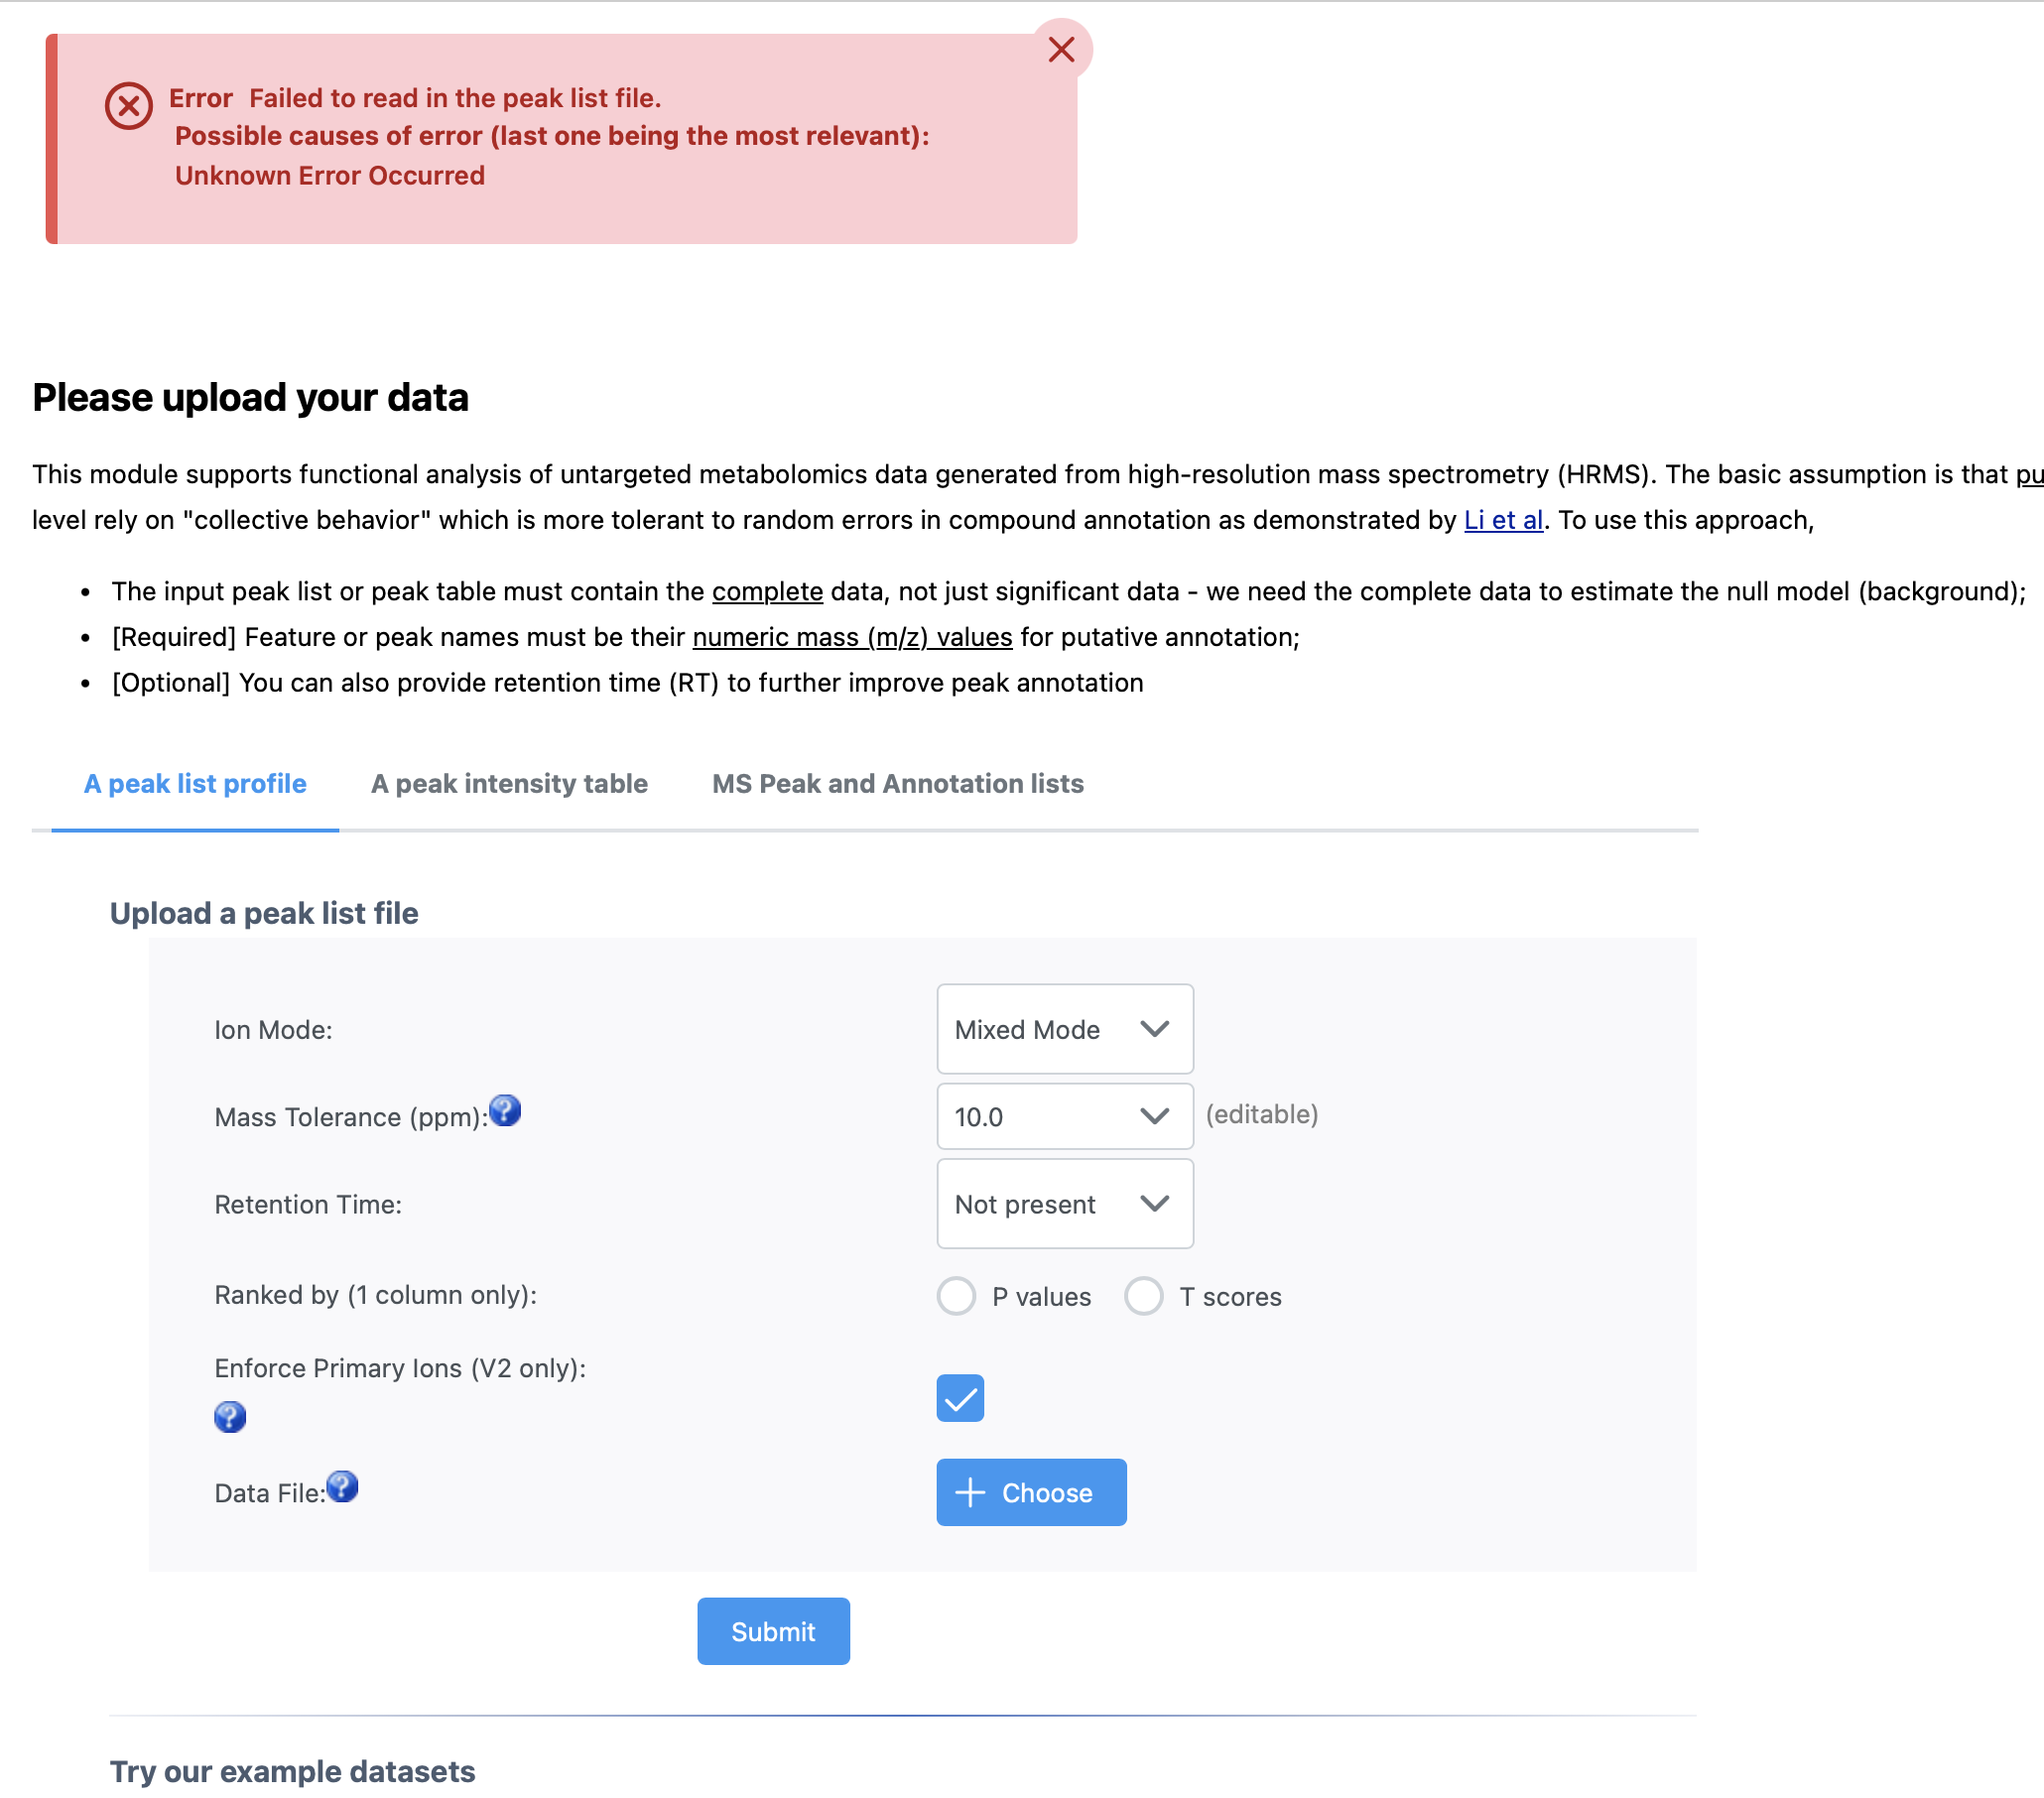Follow the Li et al link
This screenshot has height=1798, width=2044.
[1502, 520]
